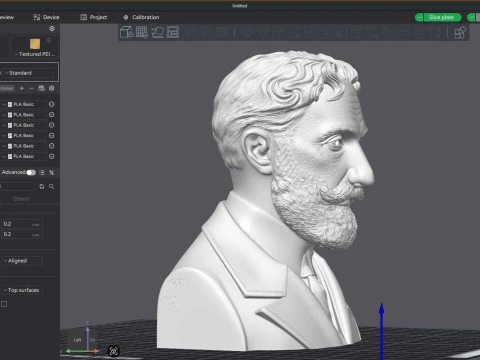Auto orient the model using toolbar icon
Viewport: 480px width, 360px height.
pos(157,32)
